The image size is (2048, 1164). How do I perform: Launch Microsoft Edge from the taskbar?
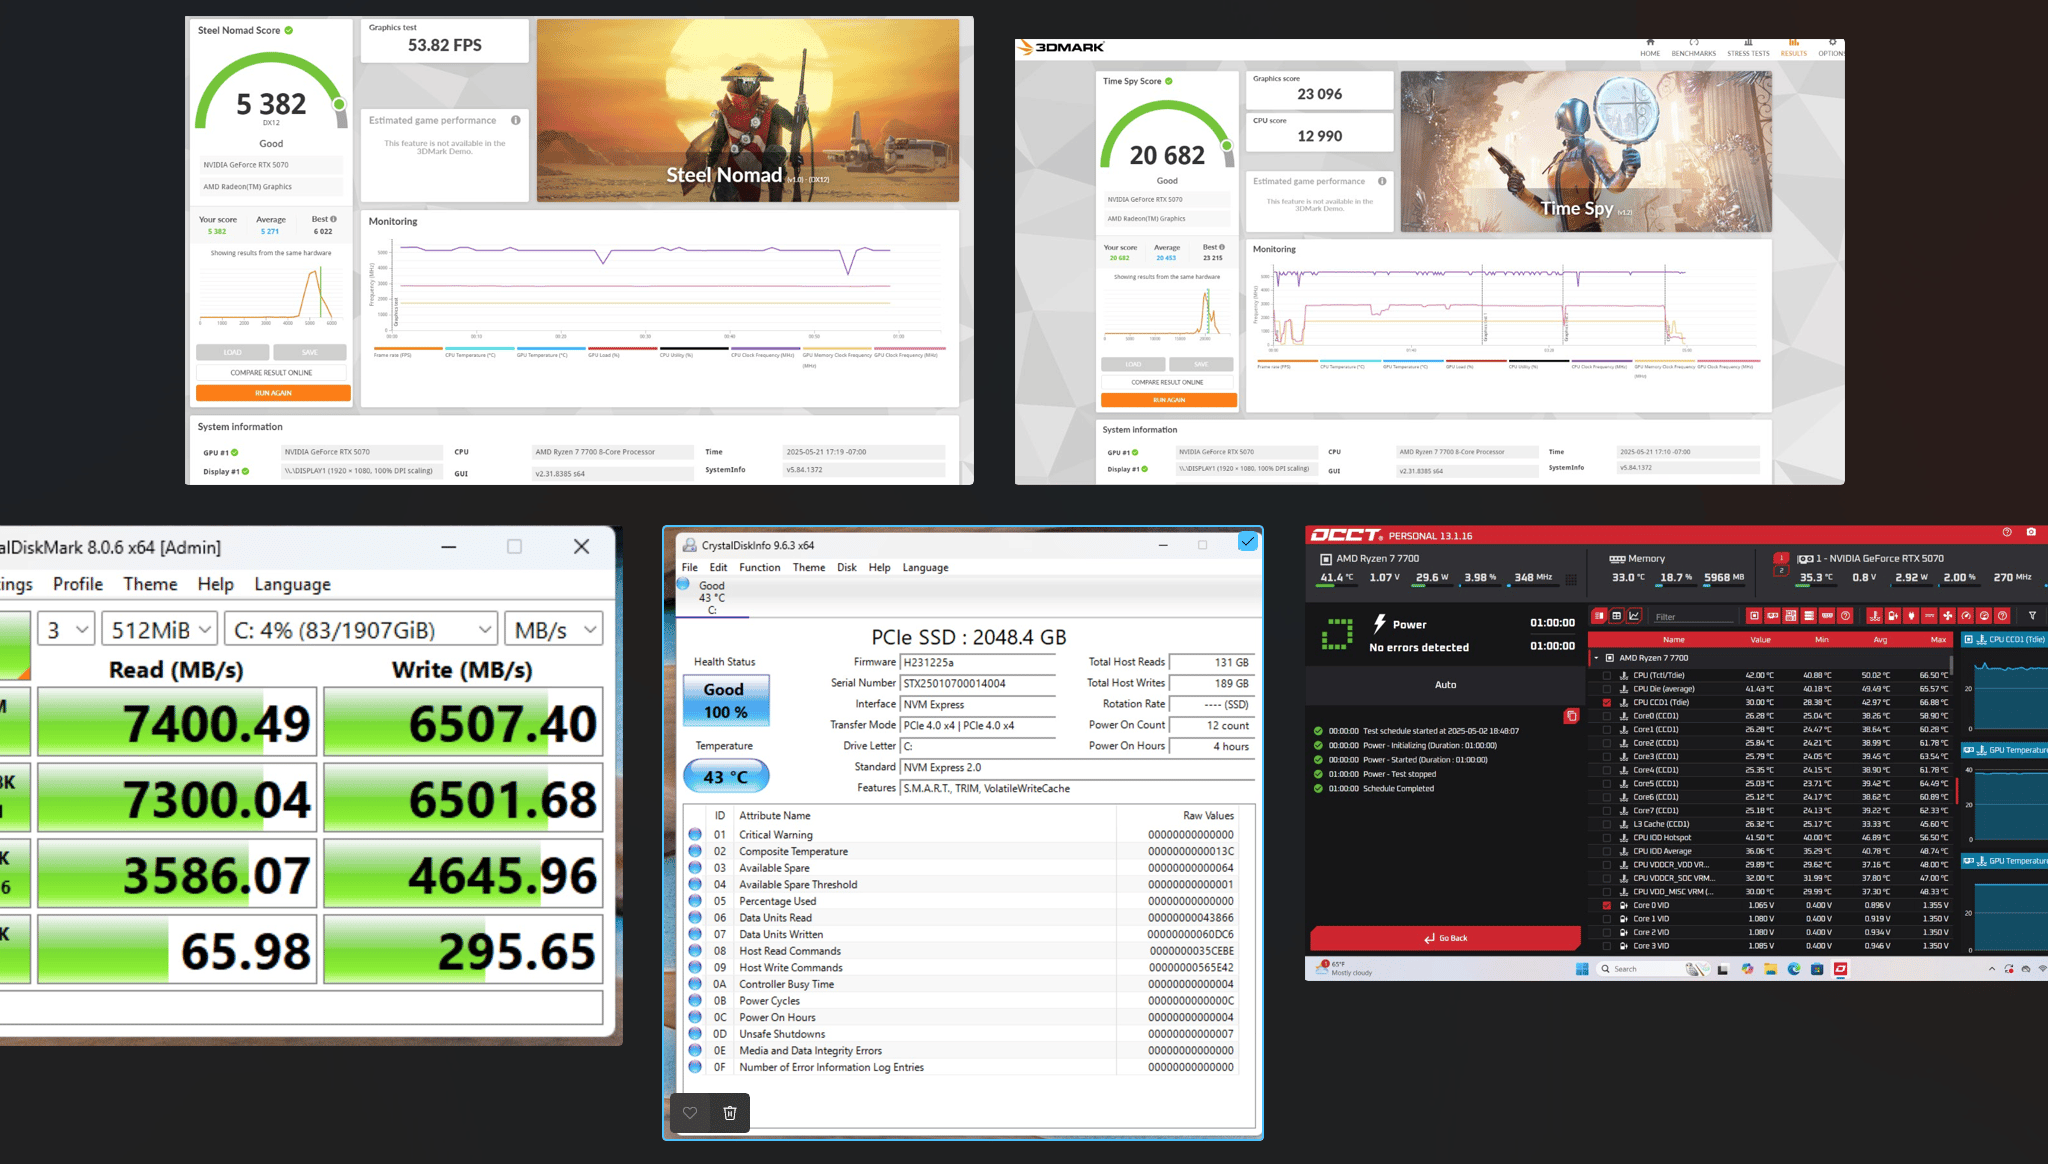coord(1794,969)
